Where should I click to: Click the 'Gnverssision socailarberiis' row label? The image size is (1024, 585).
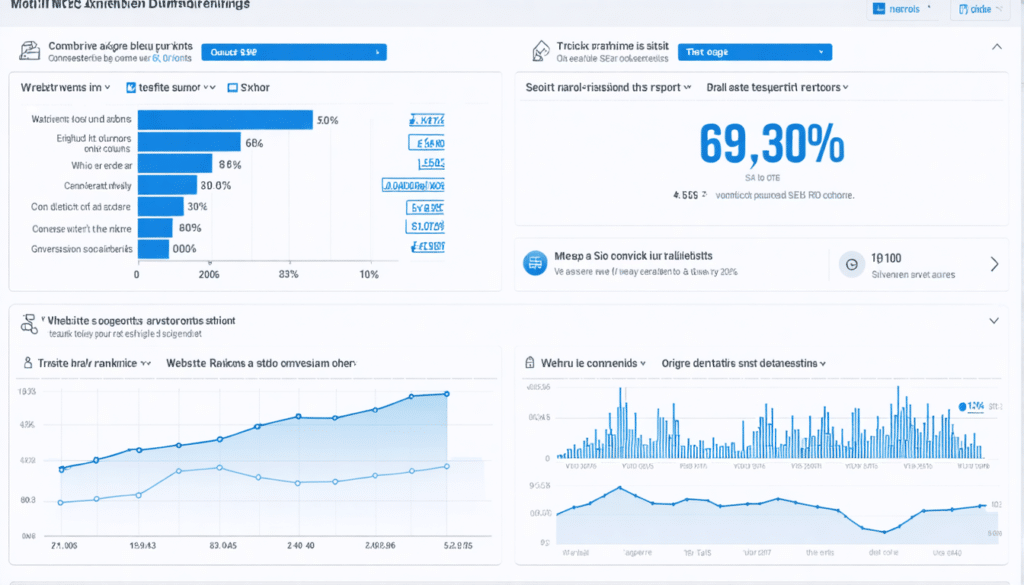82,249
